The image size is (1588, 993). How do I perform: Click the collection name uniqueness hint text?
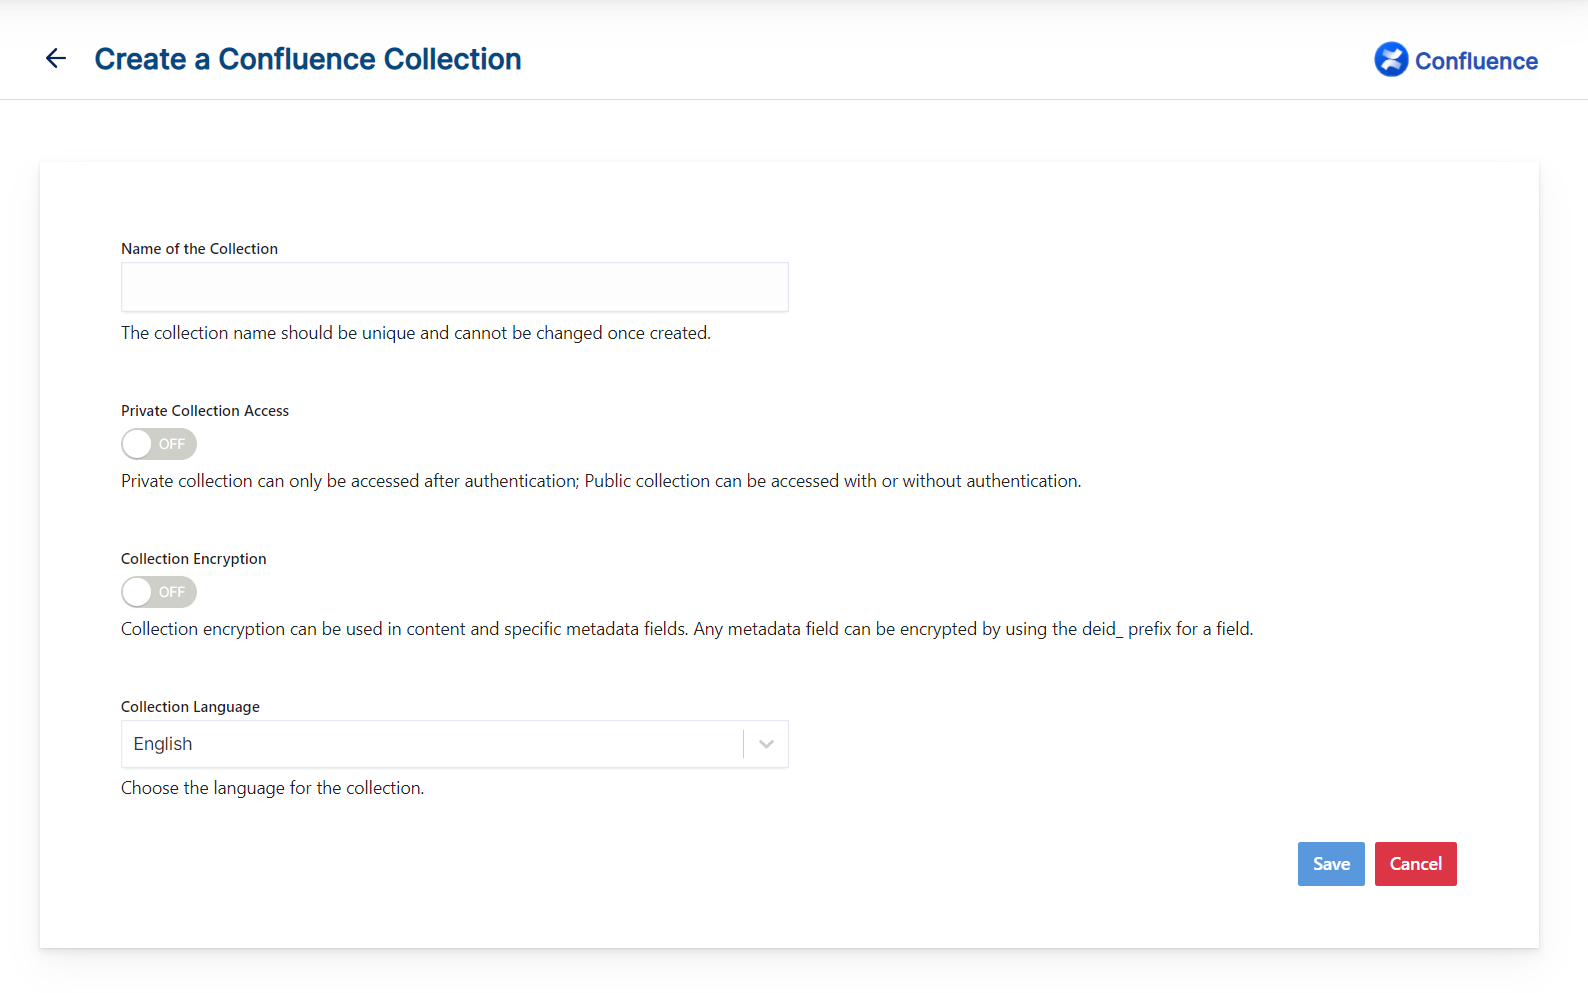tap(416, 333)
